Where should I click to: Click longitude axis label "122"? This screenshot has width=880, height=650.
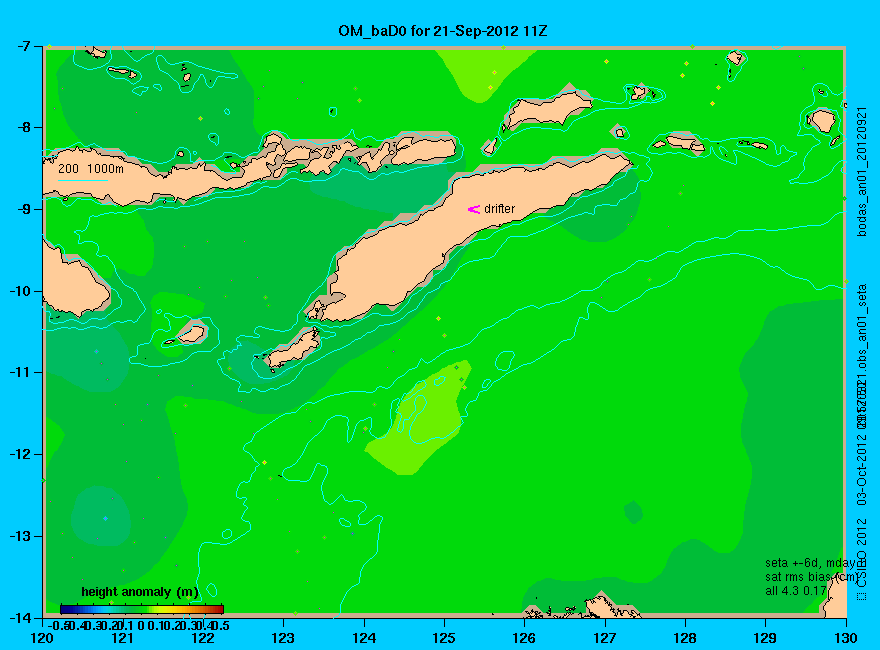(x=203, y=638)
